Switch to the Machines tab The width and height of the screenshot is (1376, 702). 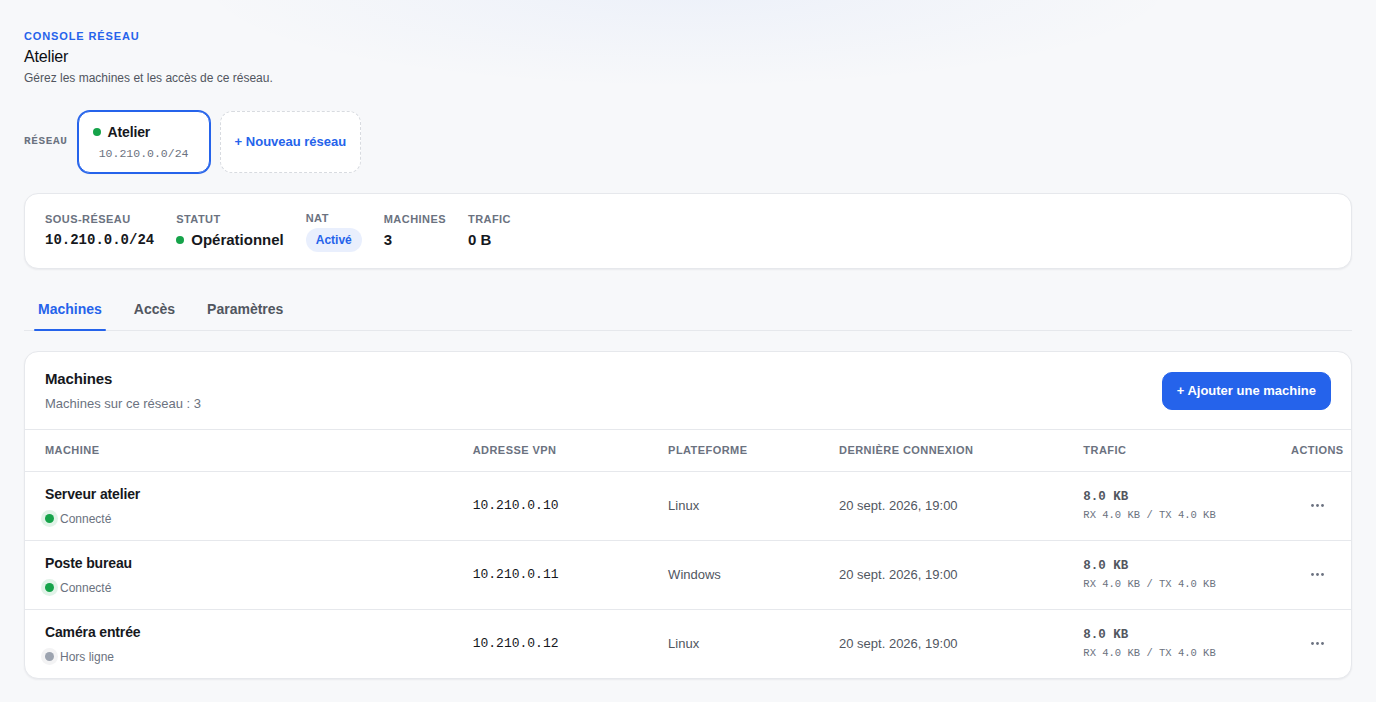(70, 309)
